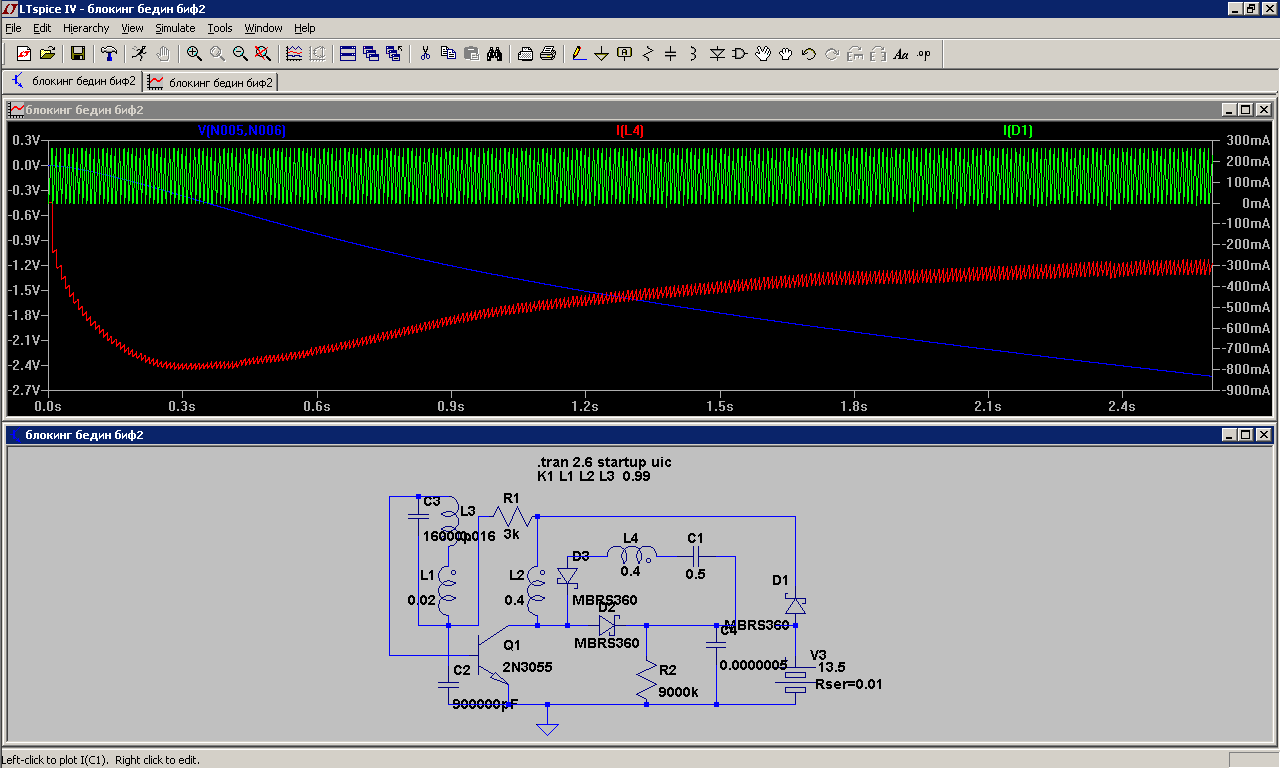Image resolution: width=1280 pixels, height=768 pixels.
Task: Click the SPICE directive .op icon
Action: 923,54
